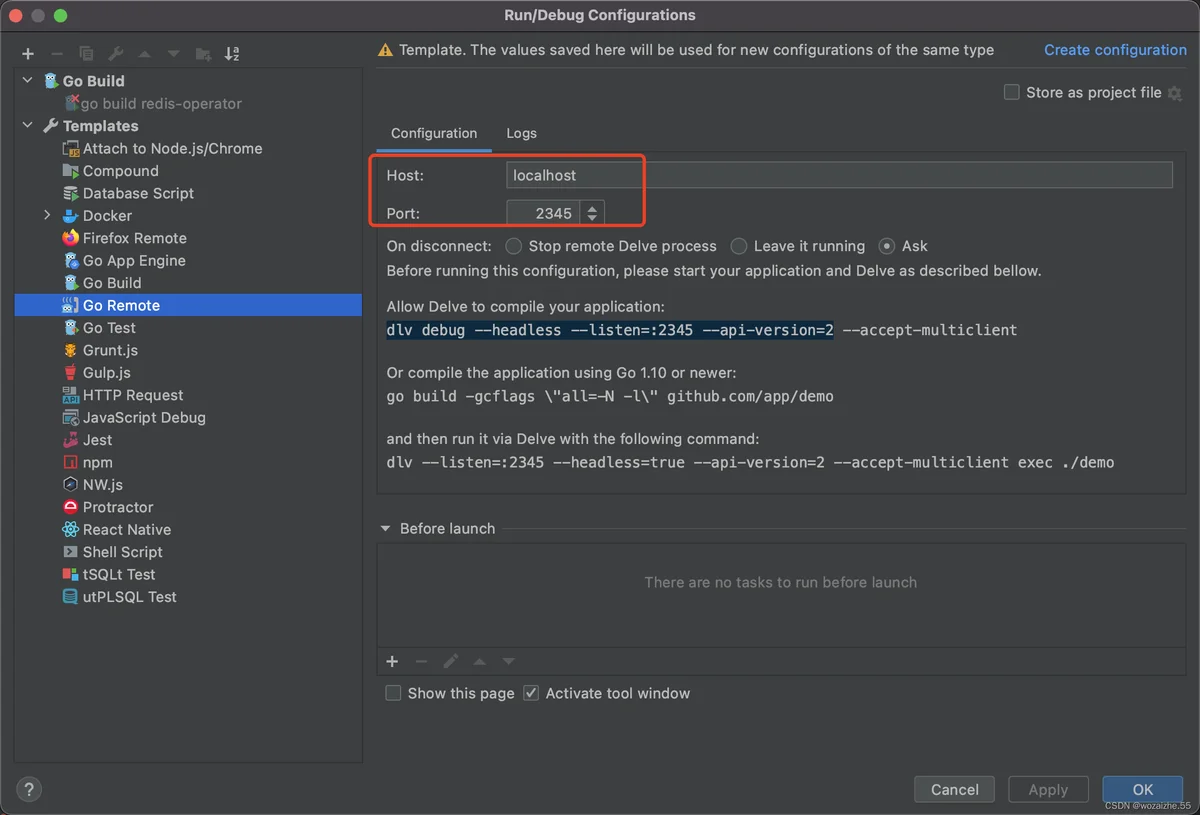Click the Host input field
Viewport: 1200px width, 815px height.
pos(839,175)
